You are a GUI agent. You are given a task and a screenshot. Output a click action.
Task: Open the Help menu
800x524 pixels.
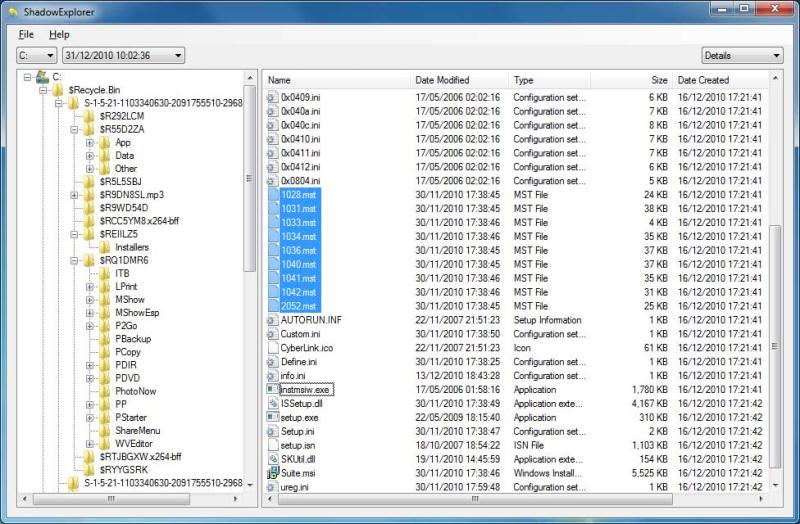[x=59, y=35]
